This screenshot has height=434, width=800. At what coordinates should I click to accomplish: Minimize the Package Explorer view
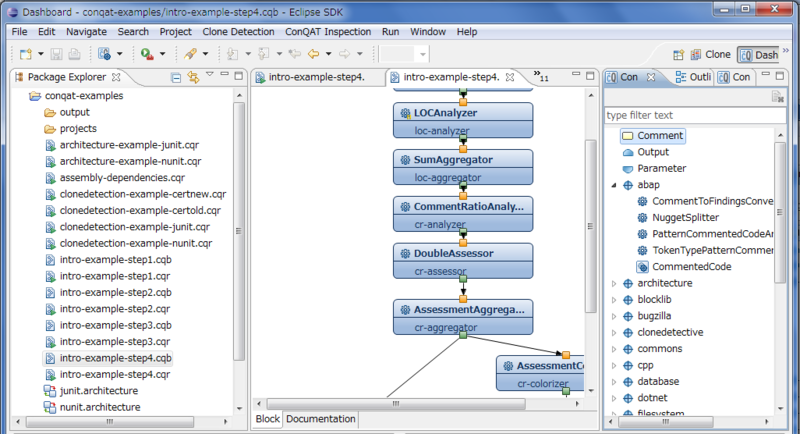pos(224,75)
